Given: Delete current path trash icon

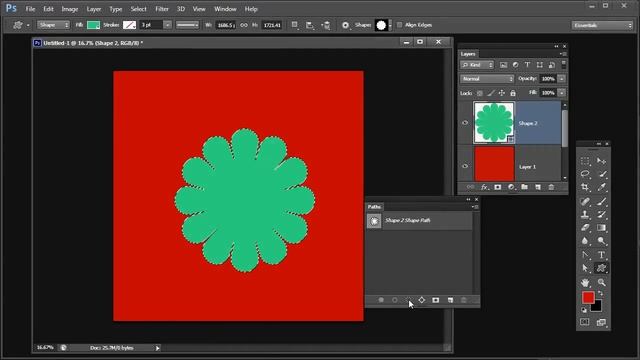Looking at the screenshot, I should pyautogui.click(x=464, y=300).
